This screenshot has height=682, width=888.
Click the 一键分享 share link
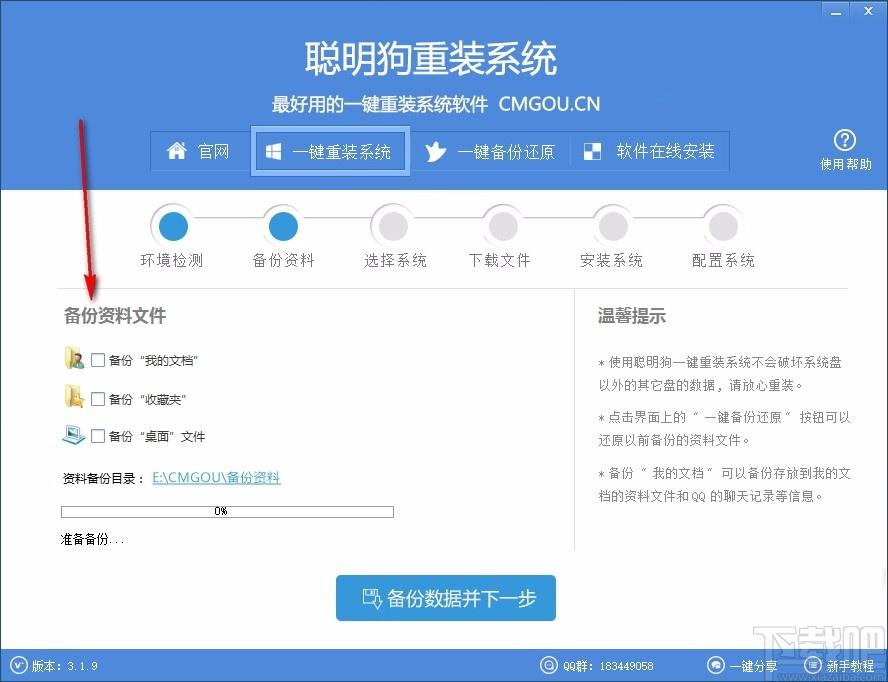click(x=753, y=666)
